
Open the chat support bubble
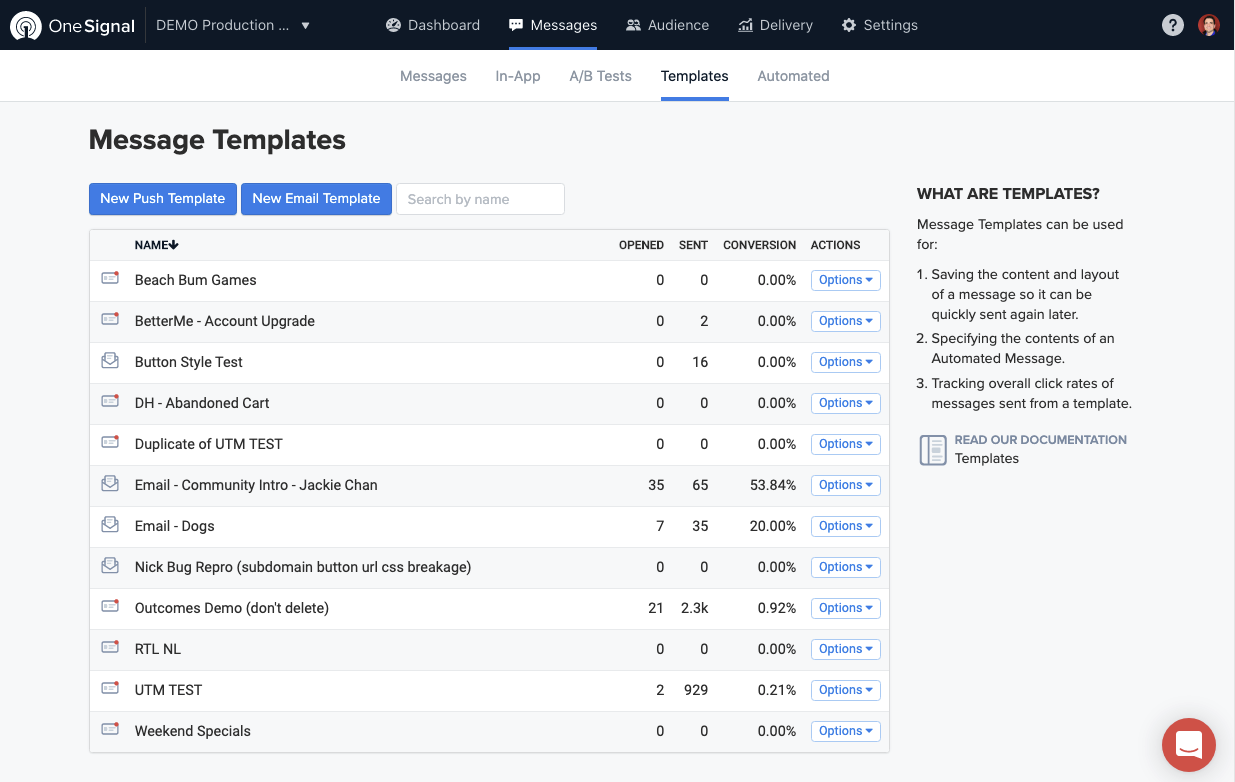[1189, 745]
